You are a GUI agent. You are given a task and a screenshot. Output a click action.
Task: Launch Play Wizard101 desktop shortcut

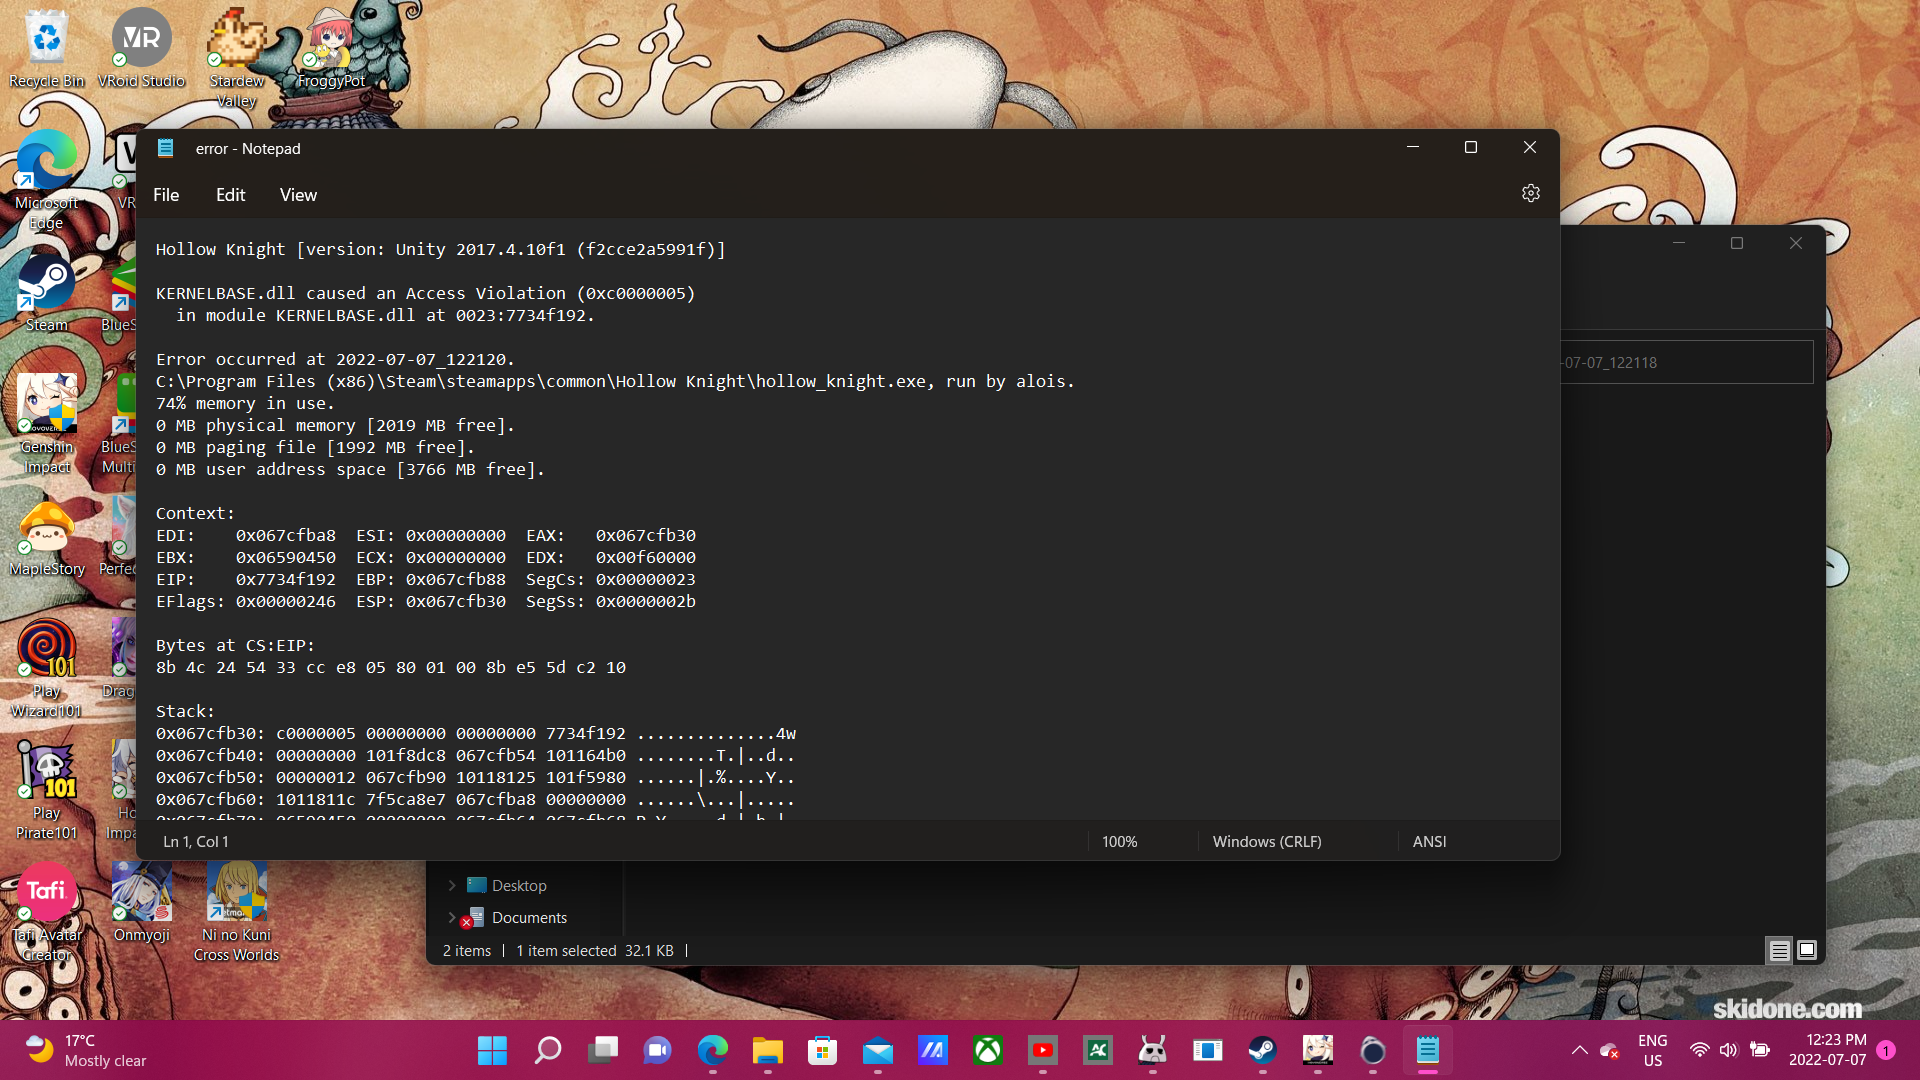click(x=46, y=669)
